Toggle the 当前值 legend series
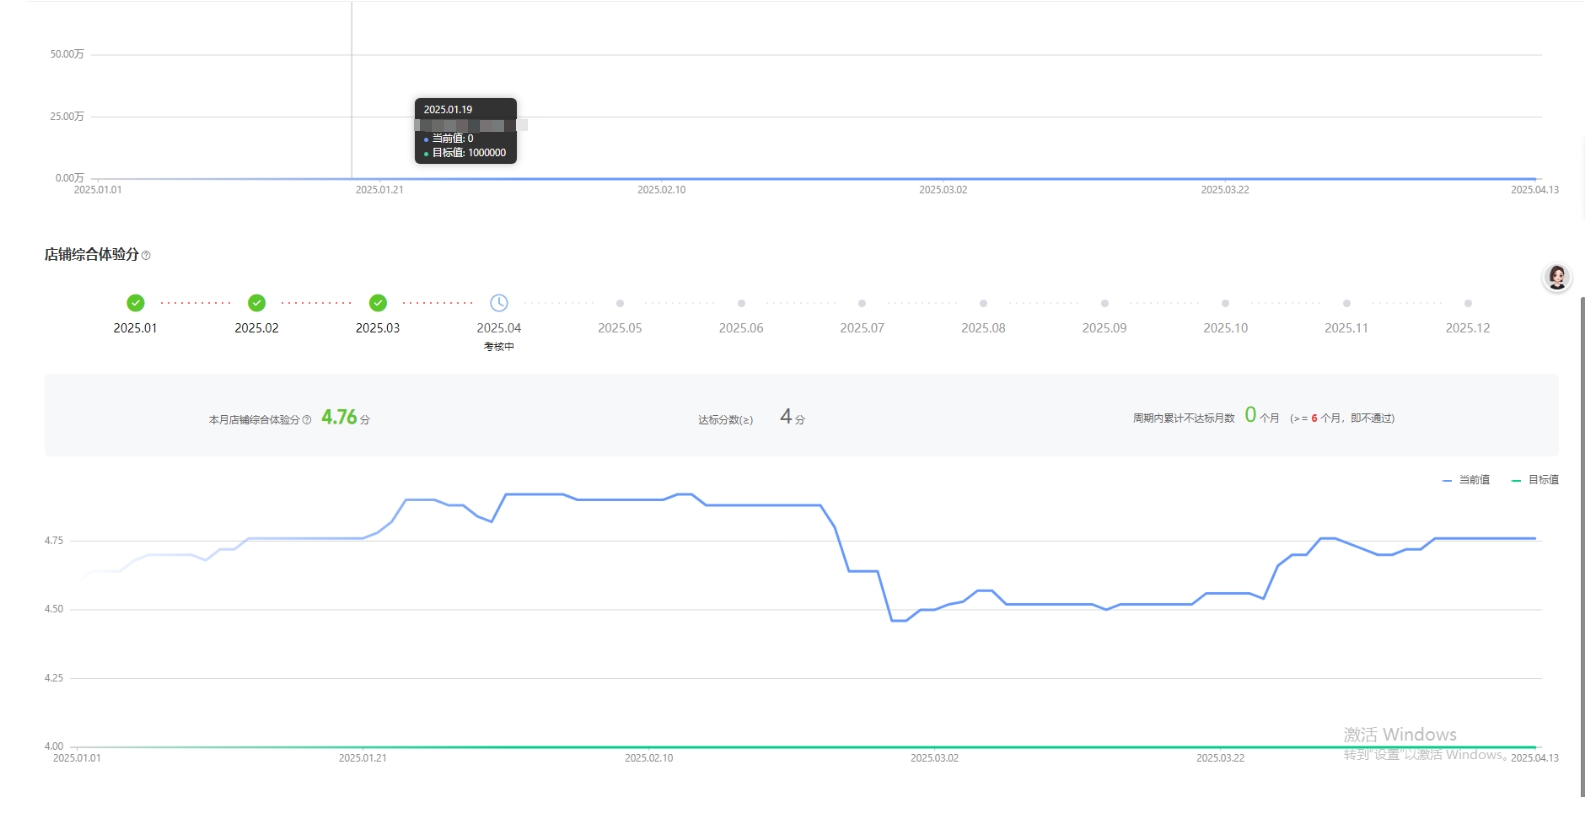The width and height of the screenshot is (1592, 833). point(1466,481)
